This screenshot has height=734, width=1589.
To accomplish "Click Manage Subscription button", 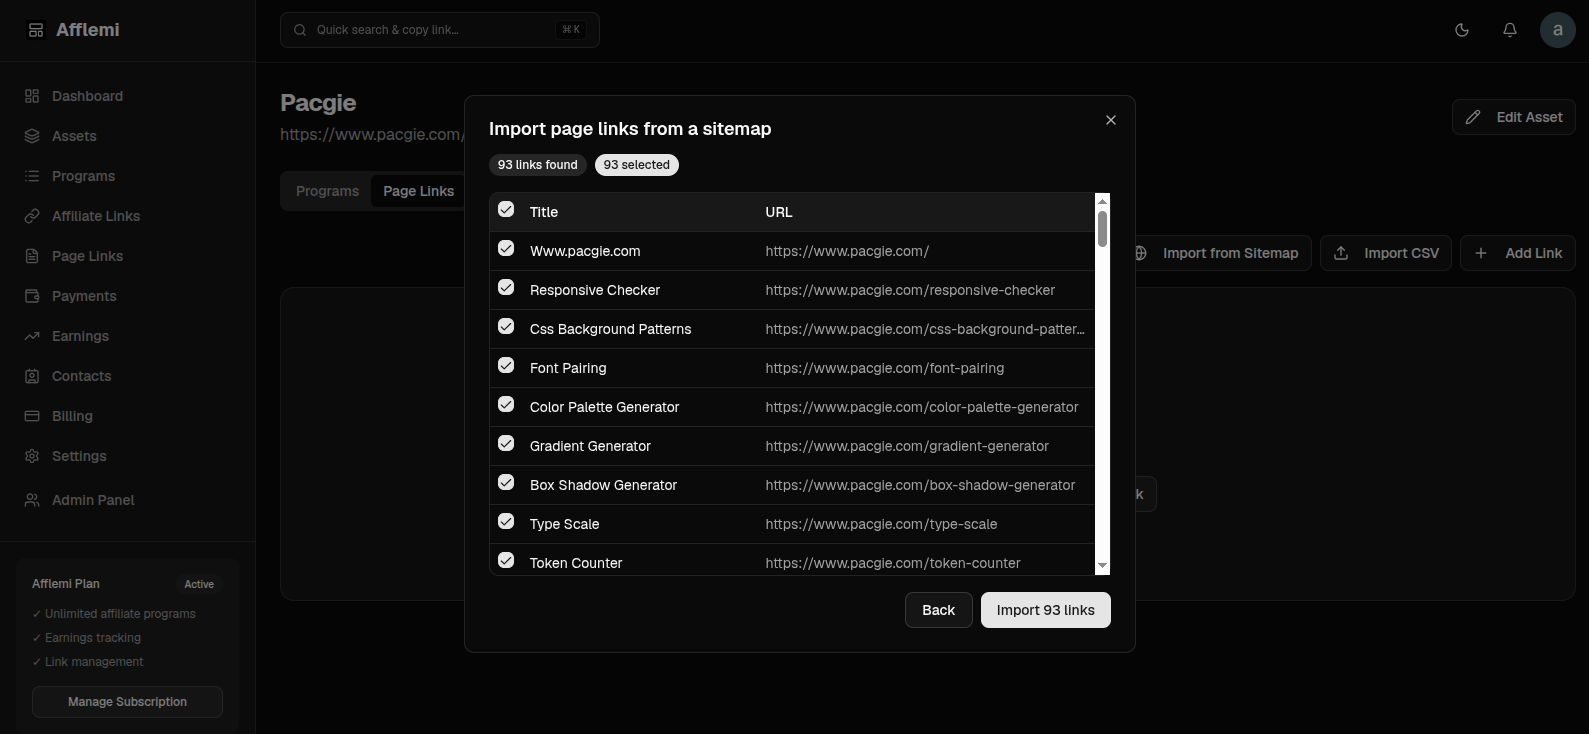I will (127, 702).
